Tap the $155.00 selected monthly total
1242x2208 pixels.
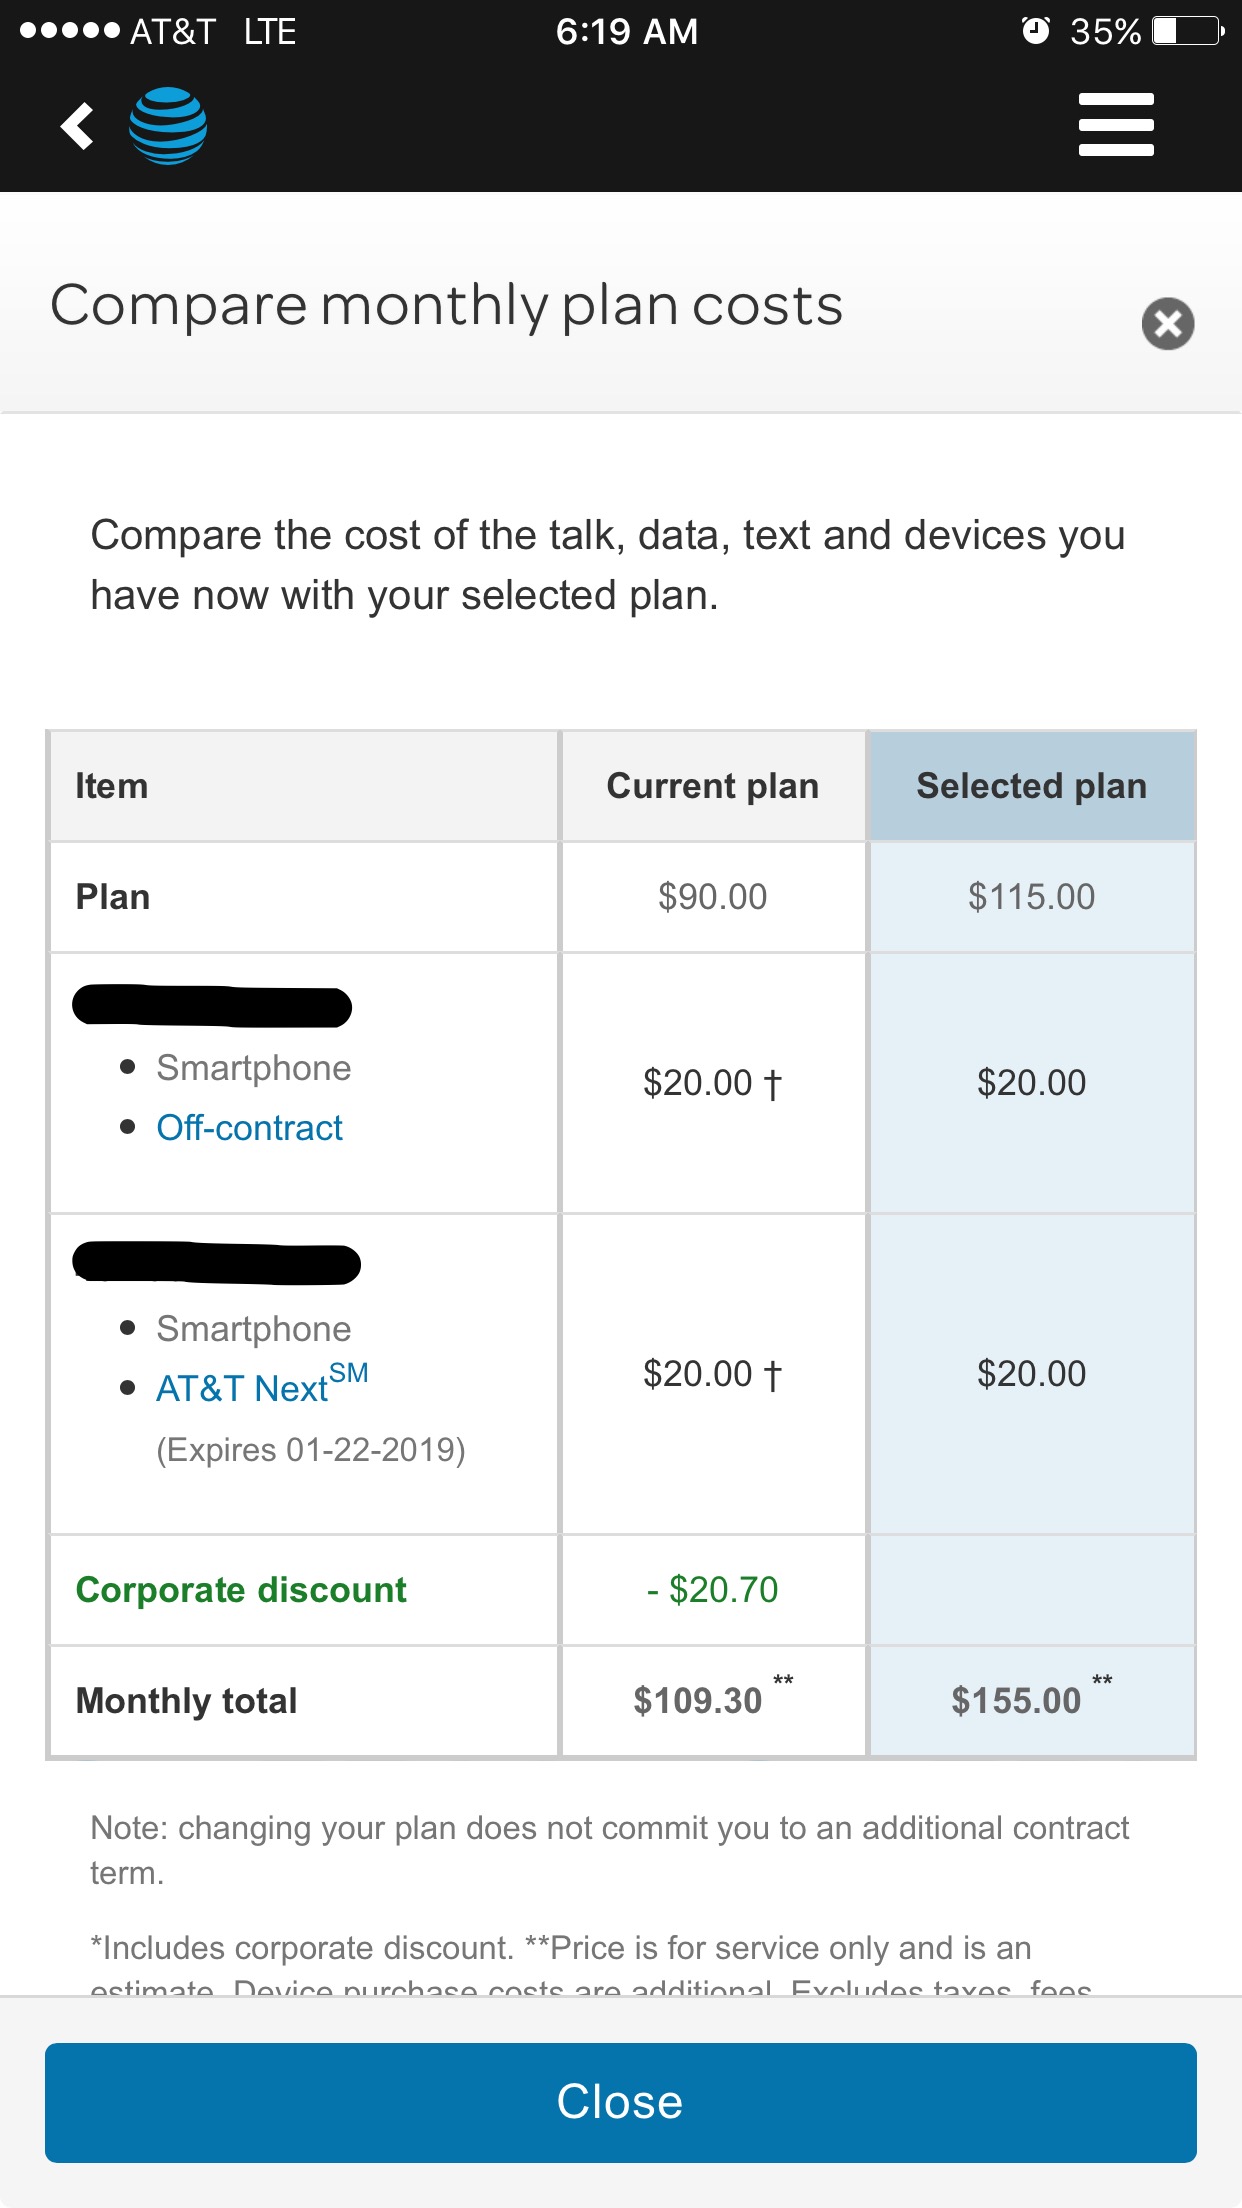coord(1016,1701)
